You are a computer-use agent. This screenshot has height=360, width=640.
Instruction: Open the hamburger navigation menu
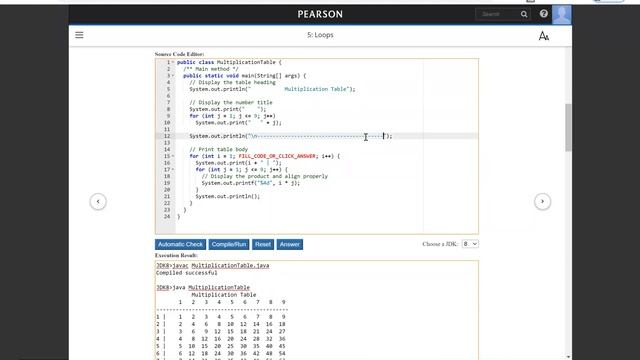coord(79,35)
